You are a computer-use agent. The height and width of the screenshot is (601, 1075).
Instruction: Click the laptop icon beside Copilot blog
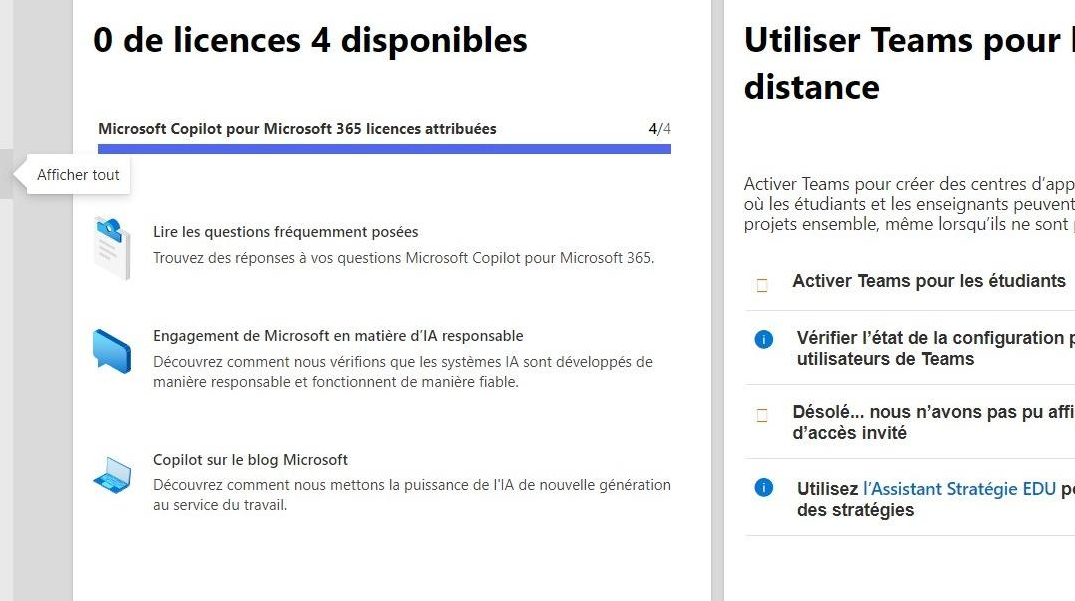coord(112,475)
